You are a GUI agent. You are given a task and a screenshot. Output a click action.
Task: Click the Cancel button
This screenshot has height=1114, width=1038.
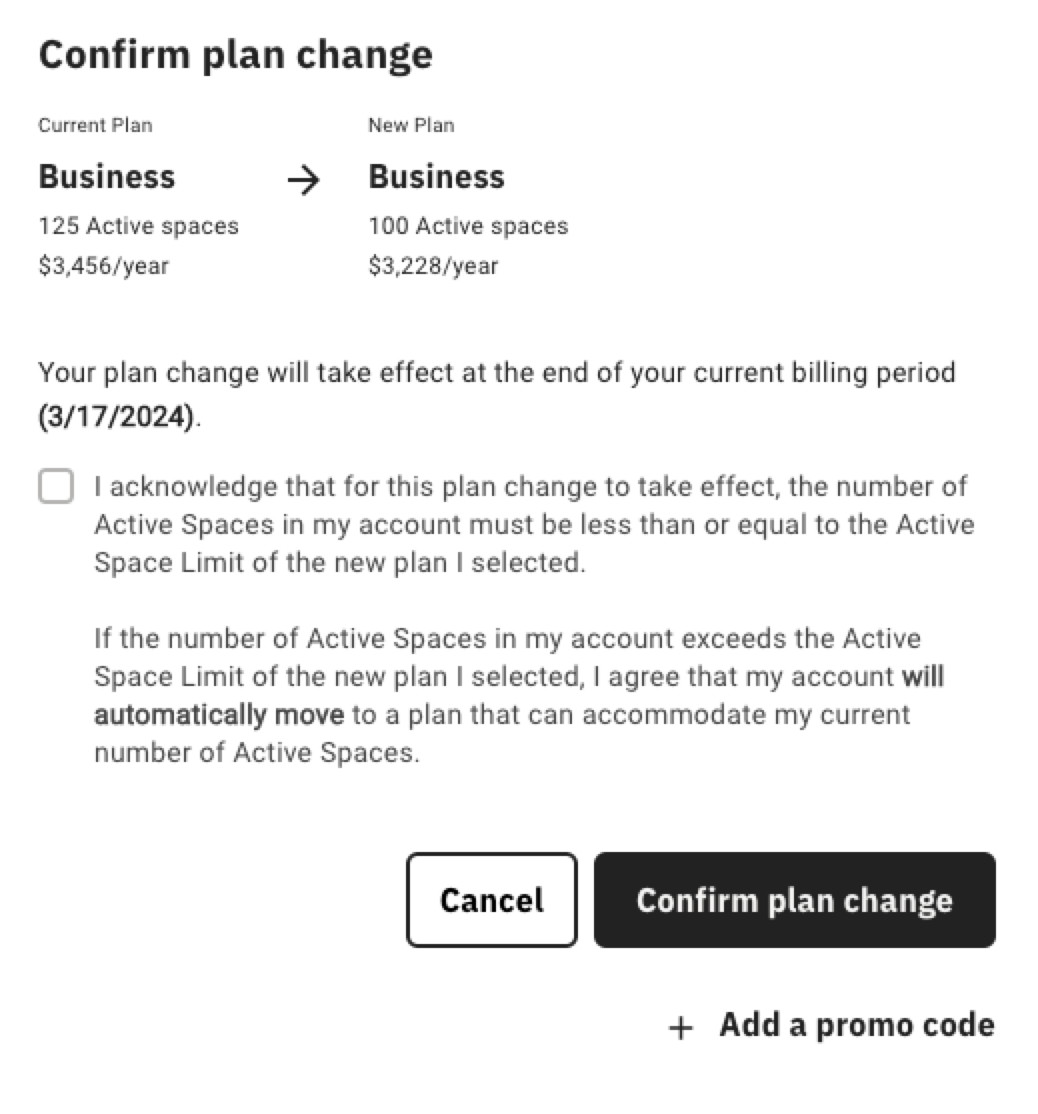click(x=492, y=900)
